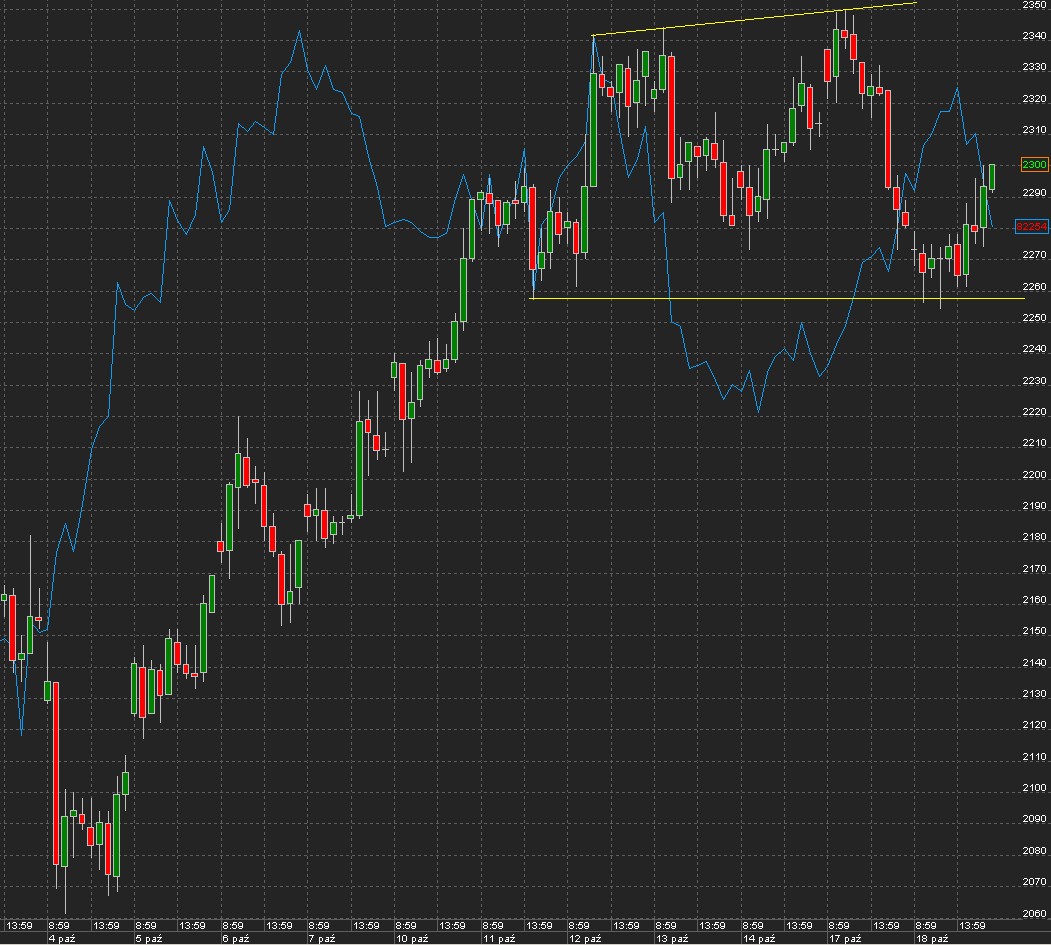Click the 2100 price axis label
The height and width of the screenshot is (945, 1051).
point(1034,788)
